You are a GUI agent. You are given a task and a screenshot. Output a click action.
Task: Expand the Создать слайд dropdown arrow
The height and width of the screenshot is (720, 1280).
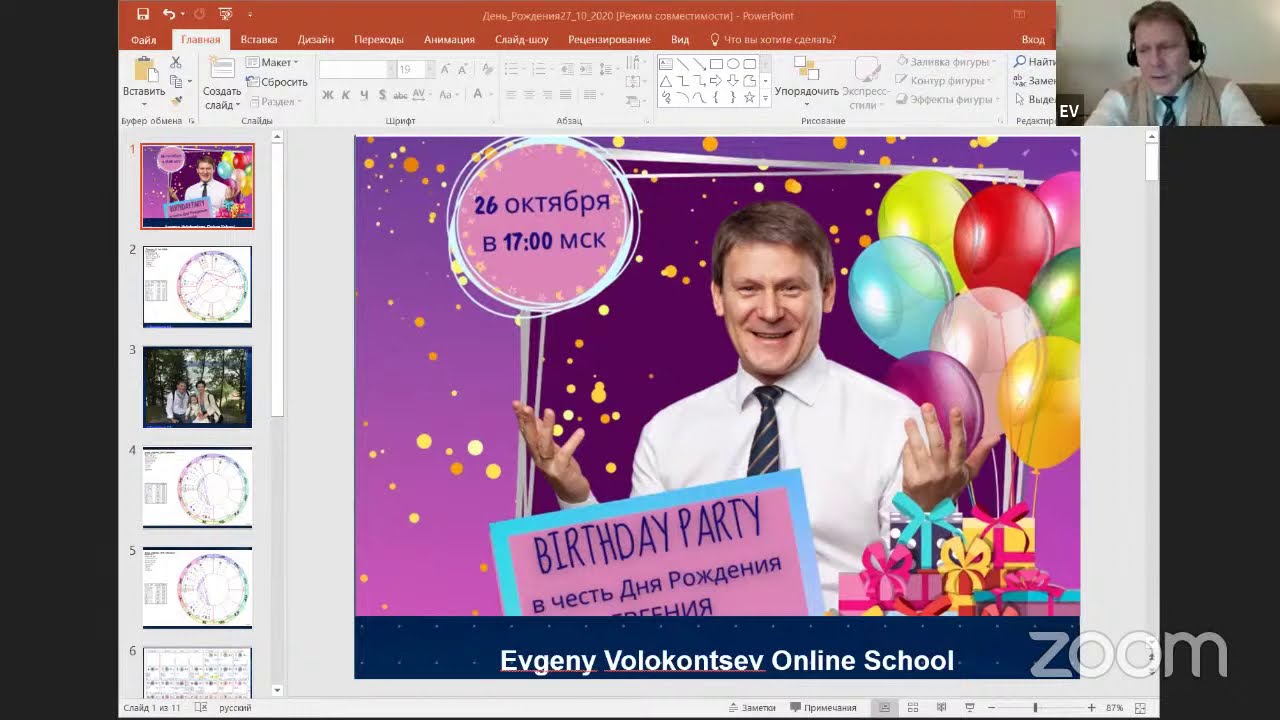238,105
